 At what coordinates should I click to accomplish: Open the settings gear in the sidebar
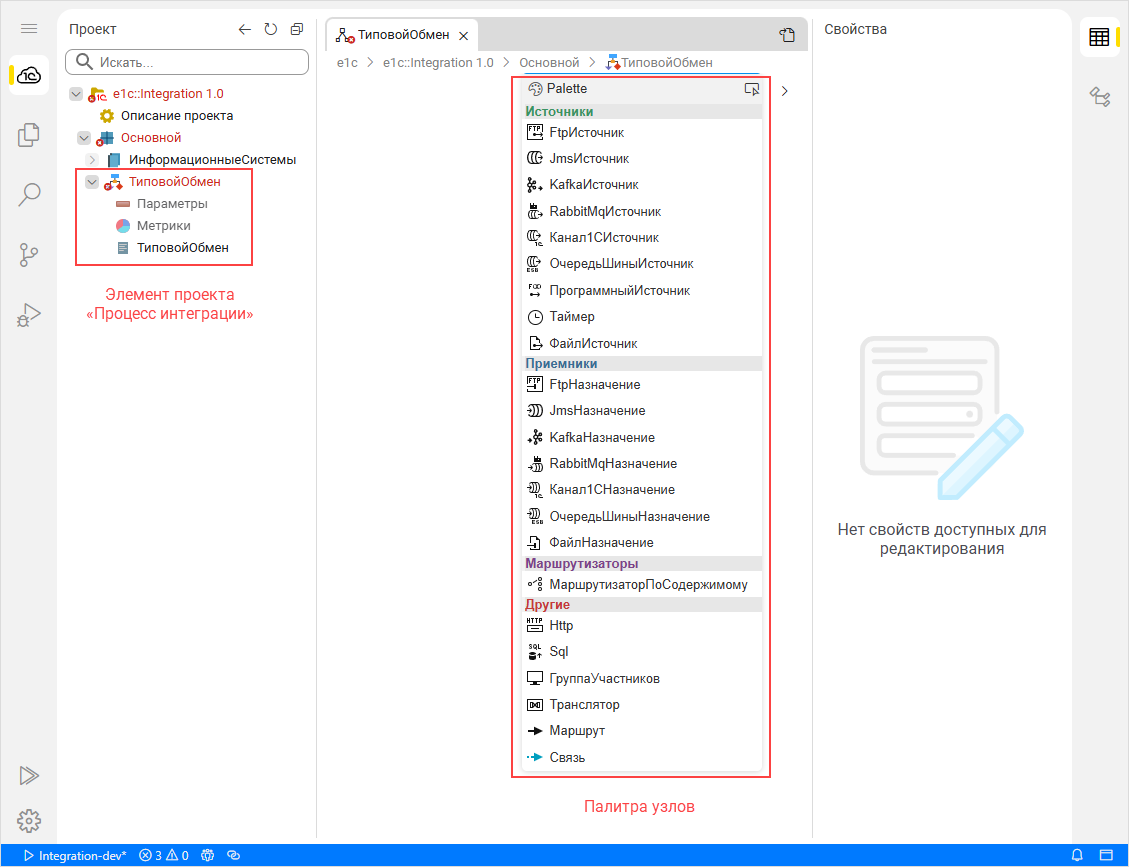coord(29,821)
